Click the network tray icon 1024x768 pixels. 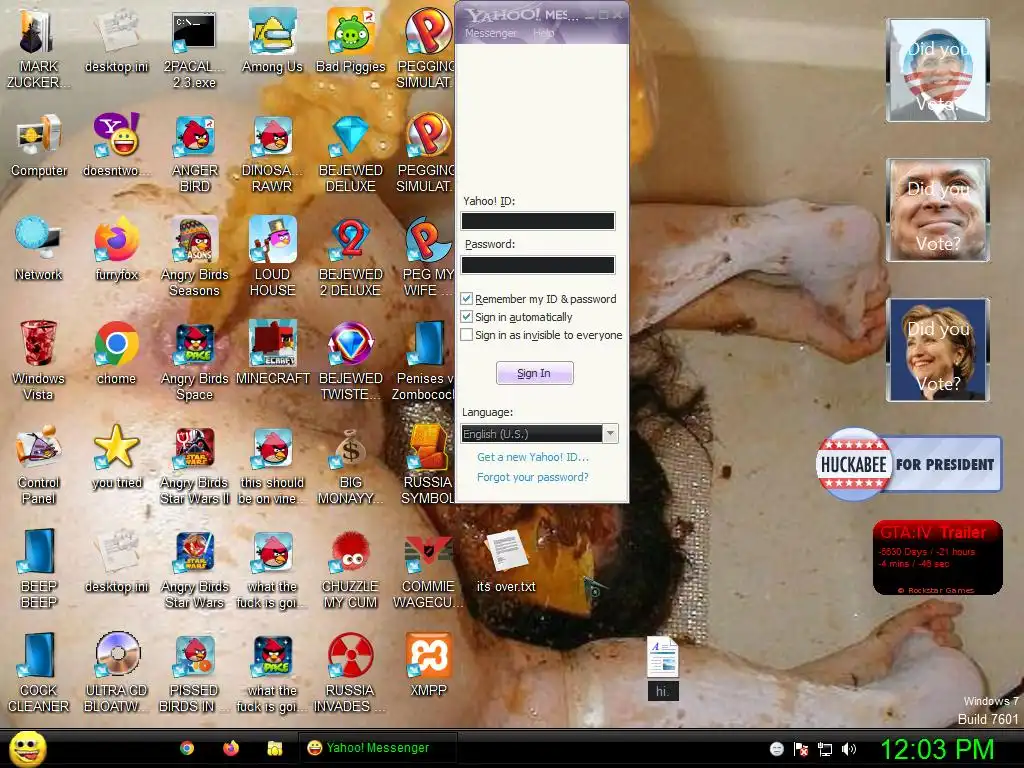(825, 749)
